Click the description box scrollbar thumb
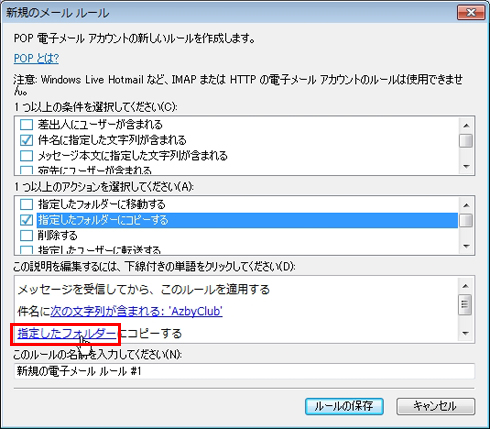490x429 pixels. [465, 304]
